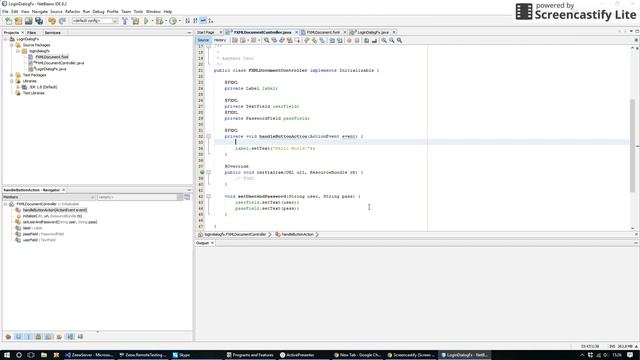Click the Shift Line Left icon

[332, 40]
